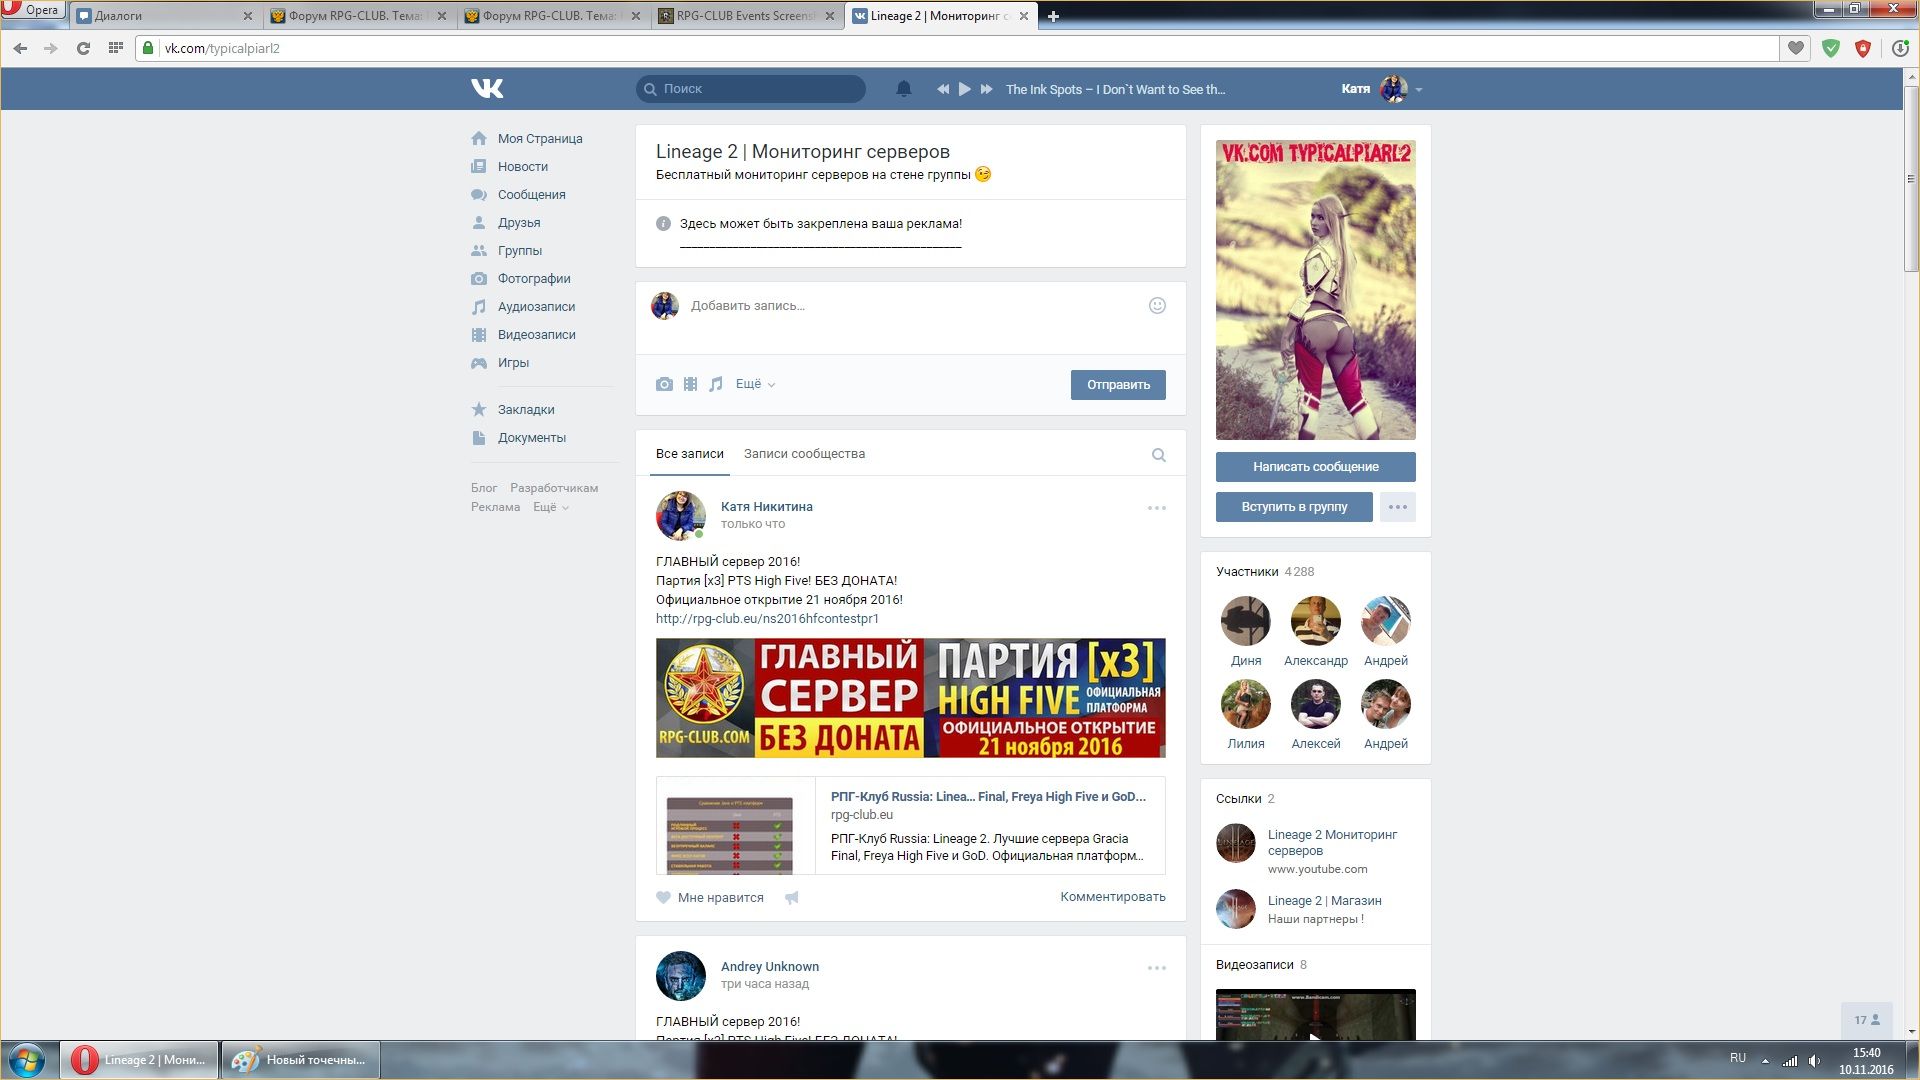Click the Документы document icon

click(x=479, y=438)
